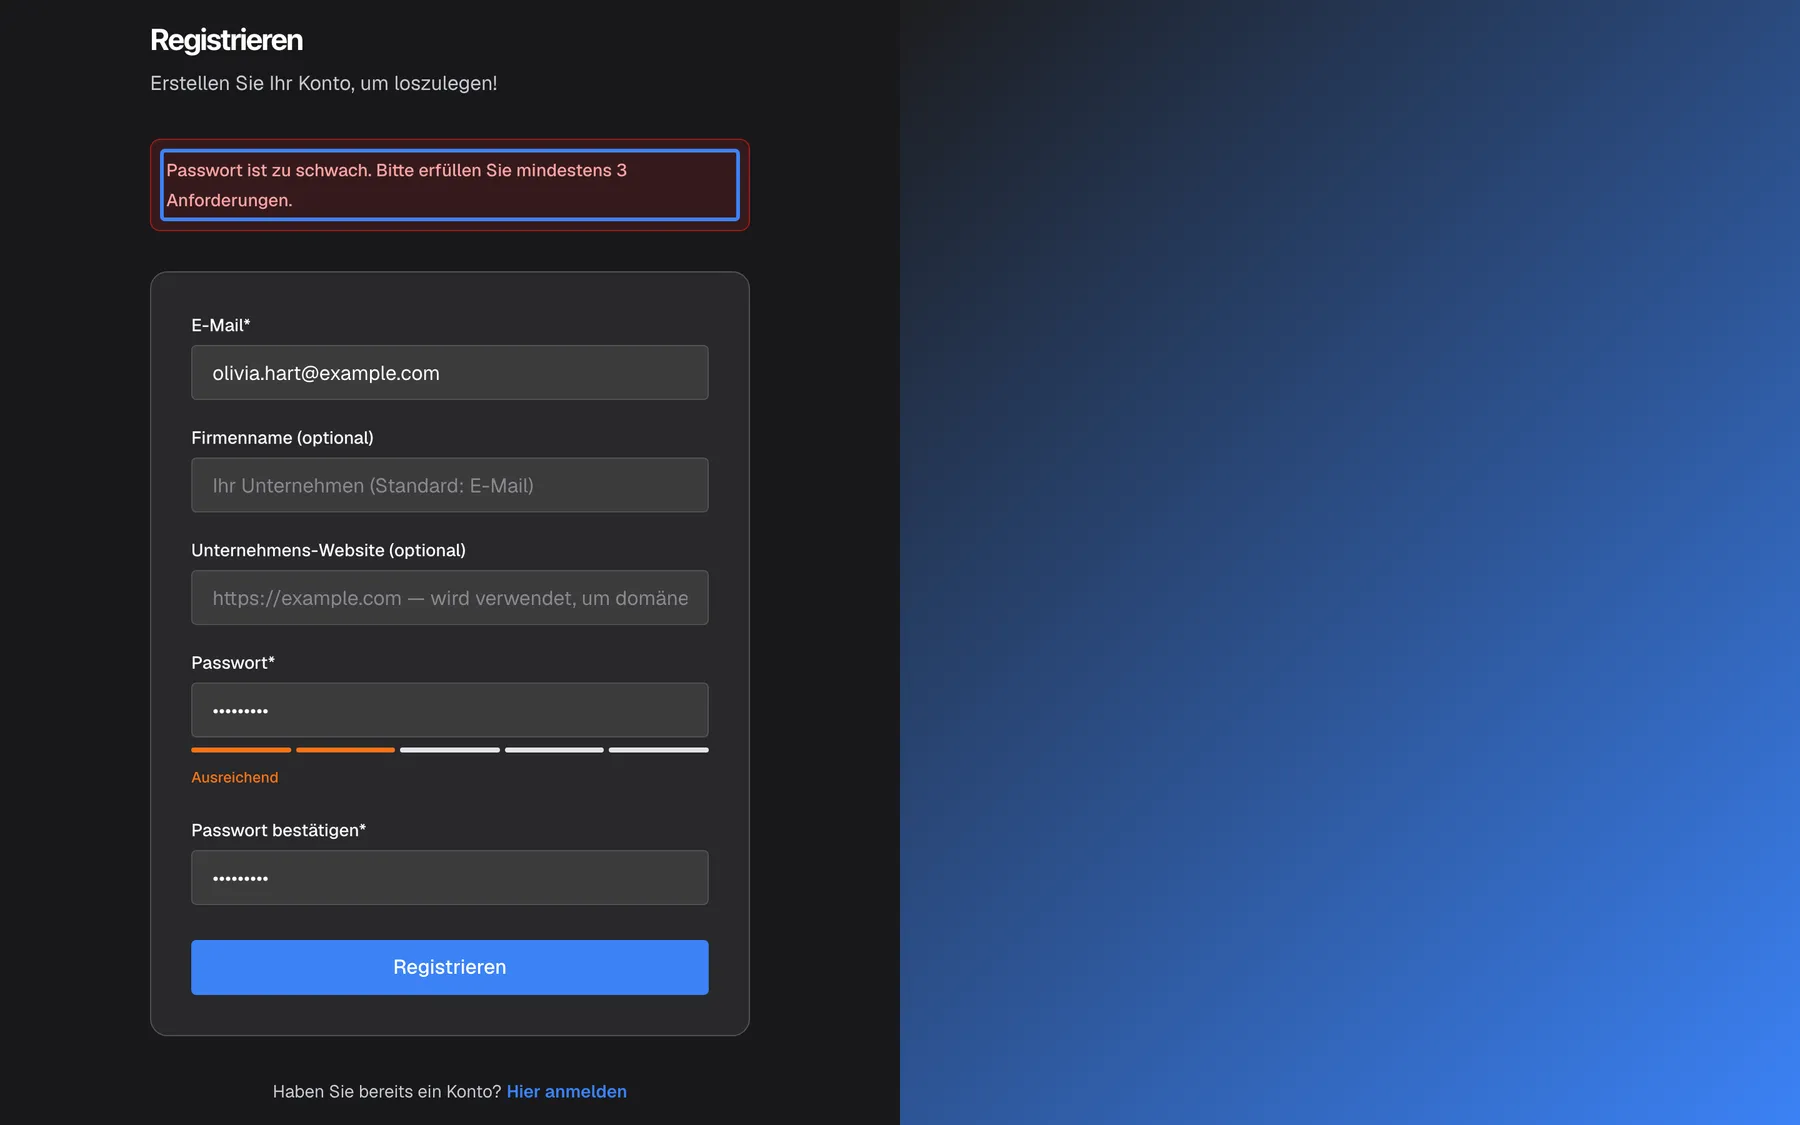Image resolution: width=1800 pixels, height=1125 pixels.
Task: Click 'Erstellen Sie Ihr Konto, um loszulegen!' subtitle
Action: [x=324, y=83]
